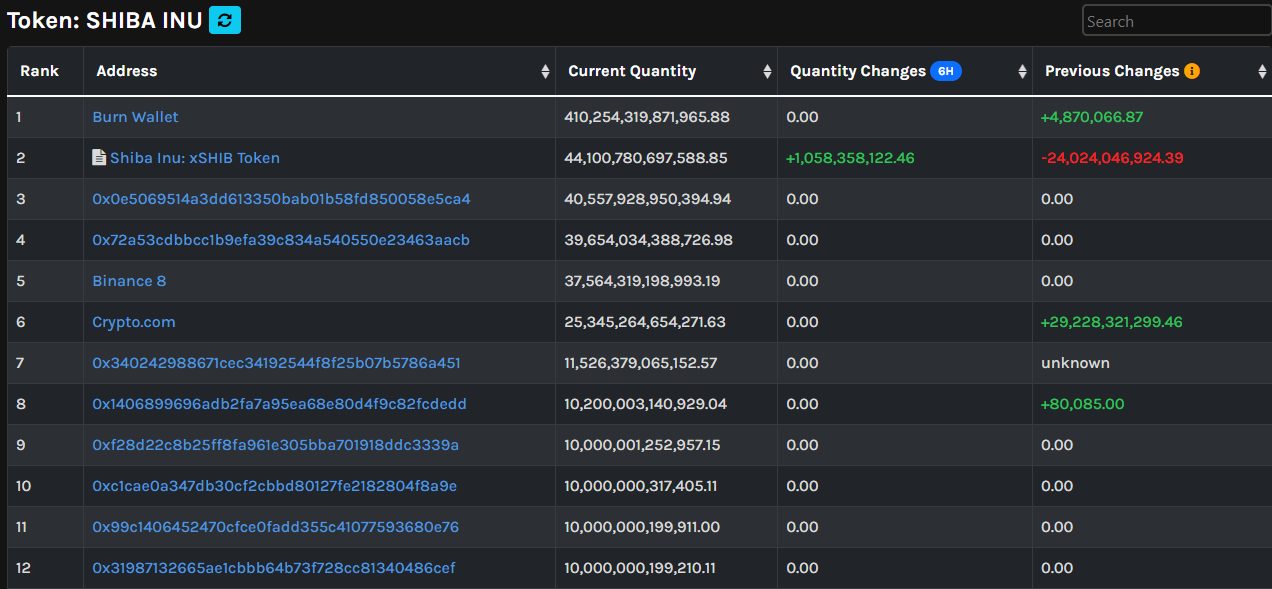The height and width of the screenshot is (589, 1272).
Task: Click the refresh icon beside SHIBA INU
Action: pyautogui.click(x=225, y=20)
